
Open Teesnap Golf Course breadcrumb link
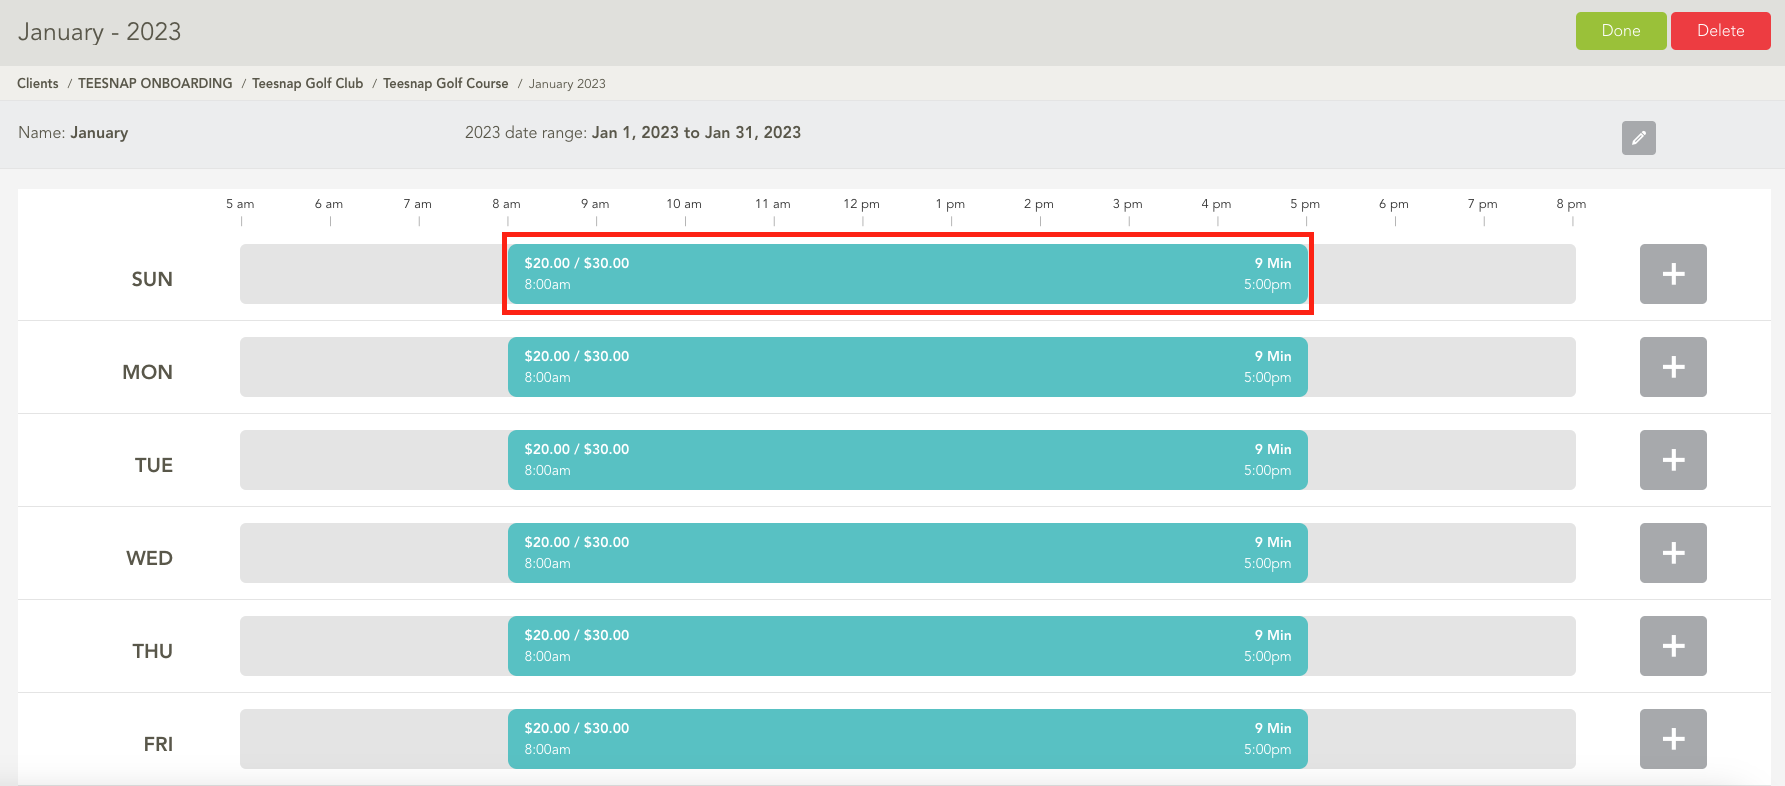coord(445,84)
